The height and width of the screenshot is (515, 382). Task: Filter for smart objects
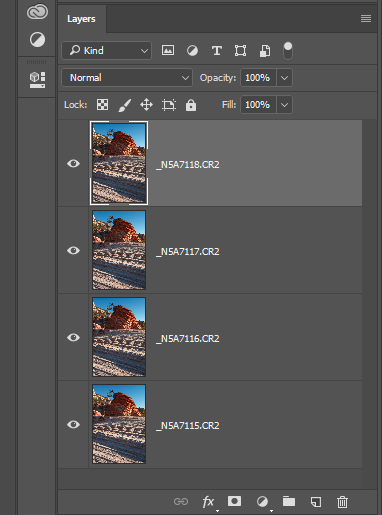[x=265, y=51]
